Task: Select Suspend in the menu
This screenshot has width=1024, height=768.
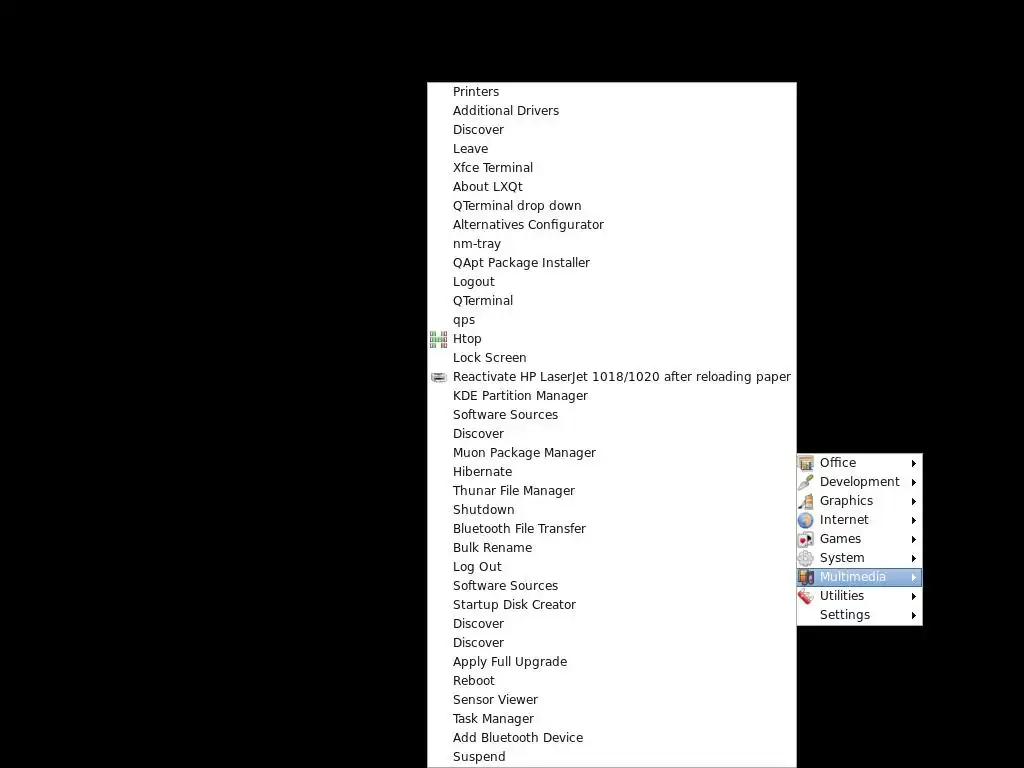Action: (612, 756)
